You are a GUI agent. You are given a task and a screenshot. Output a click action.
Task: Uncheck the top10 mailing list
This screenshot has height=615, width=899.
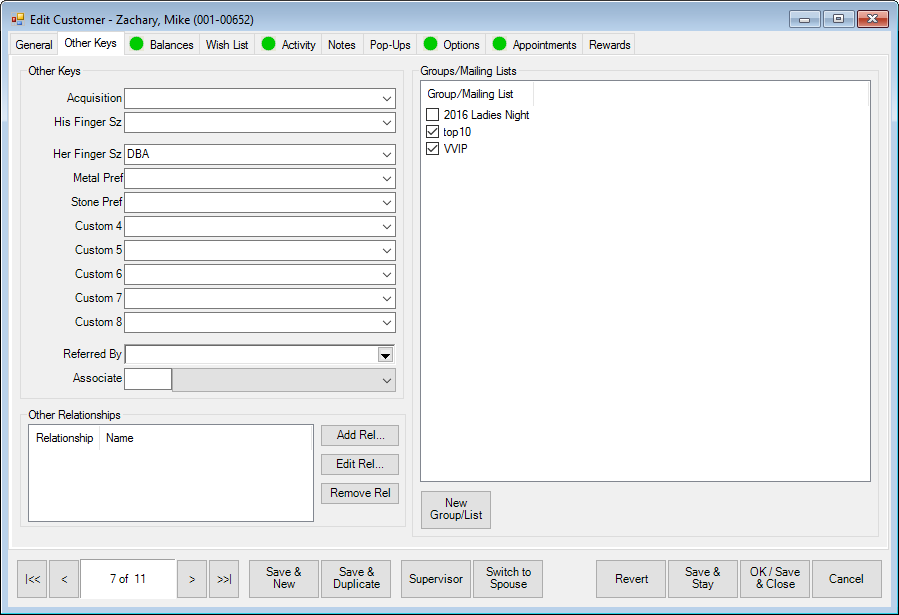tap(433, 132)
